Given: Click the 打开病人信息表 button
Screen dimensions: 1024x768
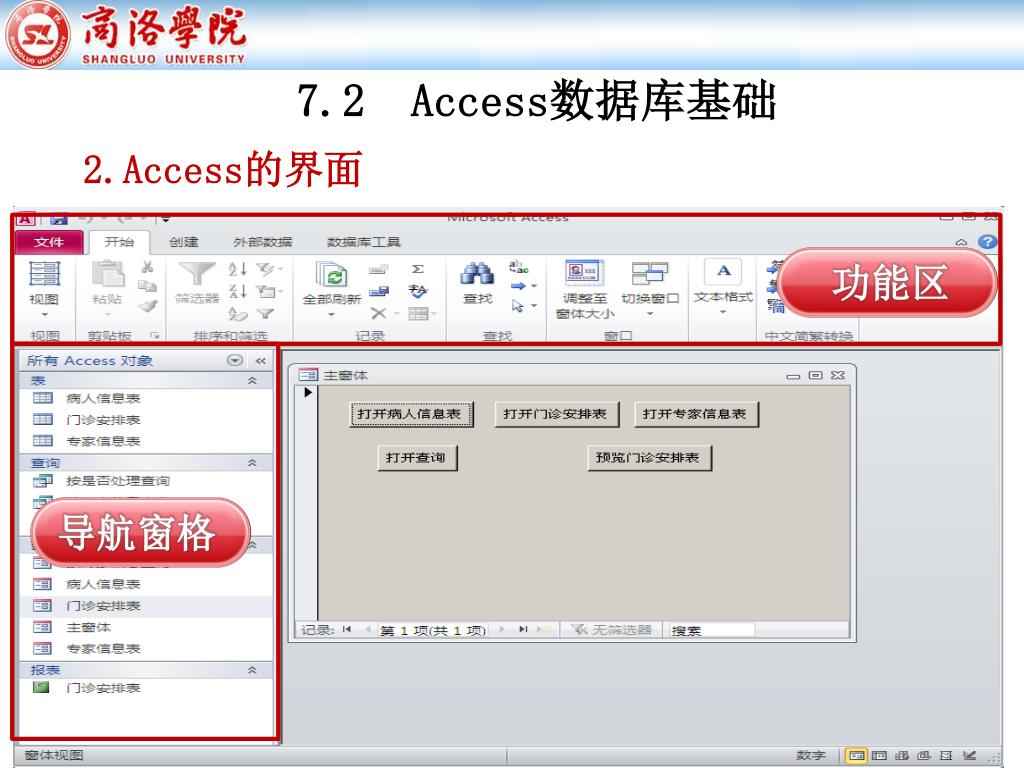Looking at the screenshot, I should 411,414.
